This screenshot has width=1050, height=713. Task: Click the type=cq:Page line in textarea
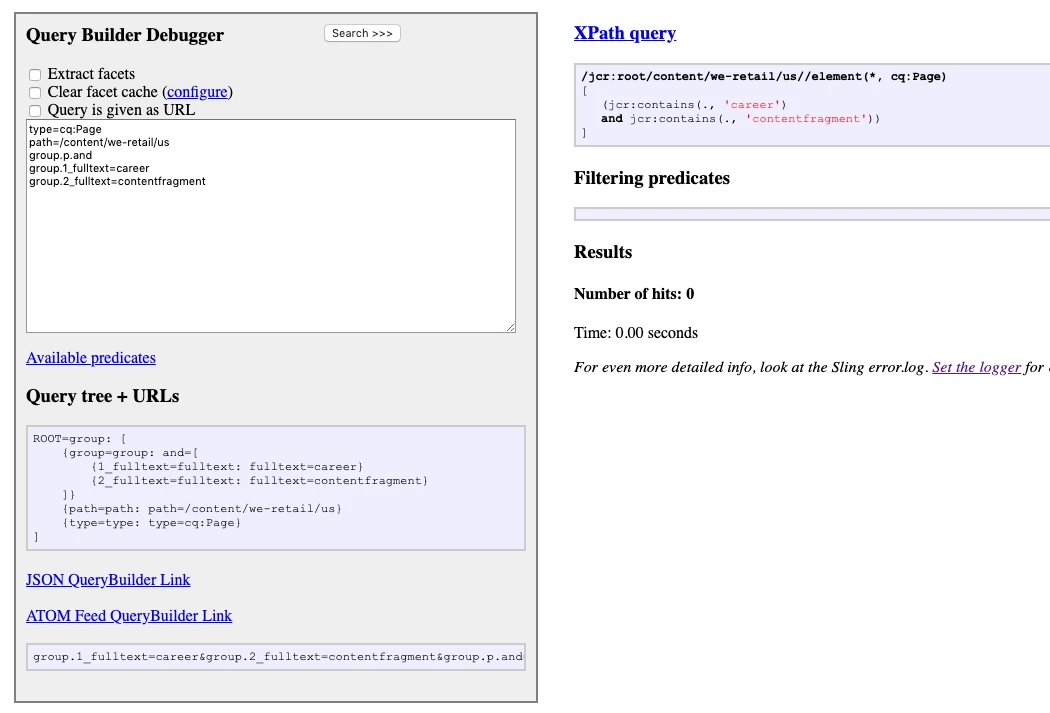coord(66,129)
